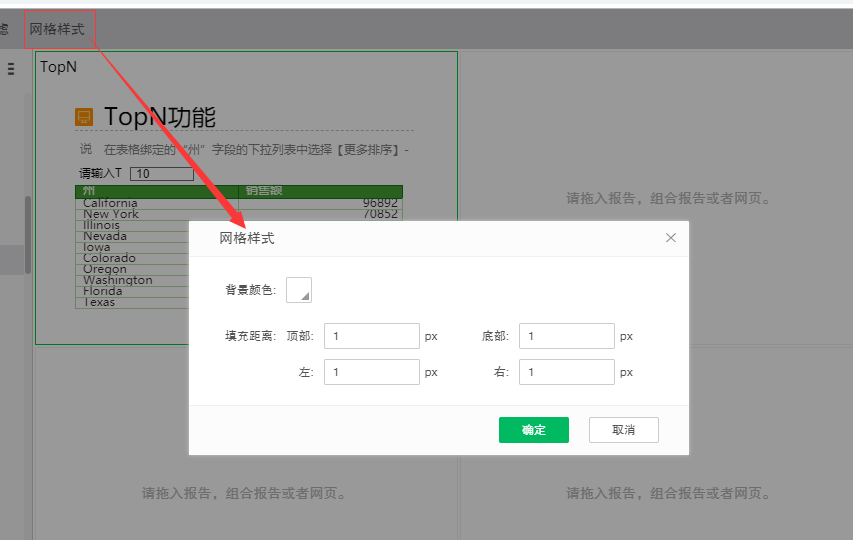Screen dimensions: 853x540
Task: Click the 左 padding input field
Action: (371, 372)
